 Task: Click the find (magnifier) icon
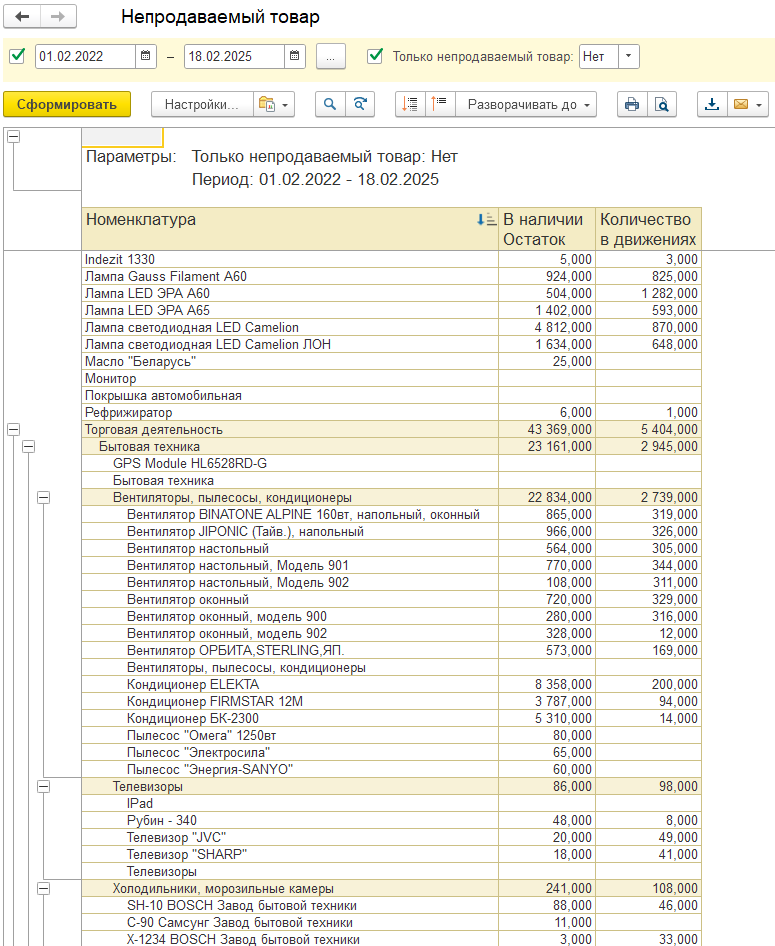coord(330,104)
